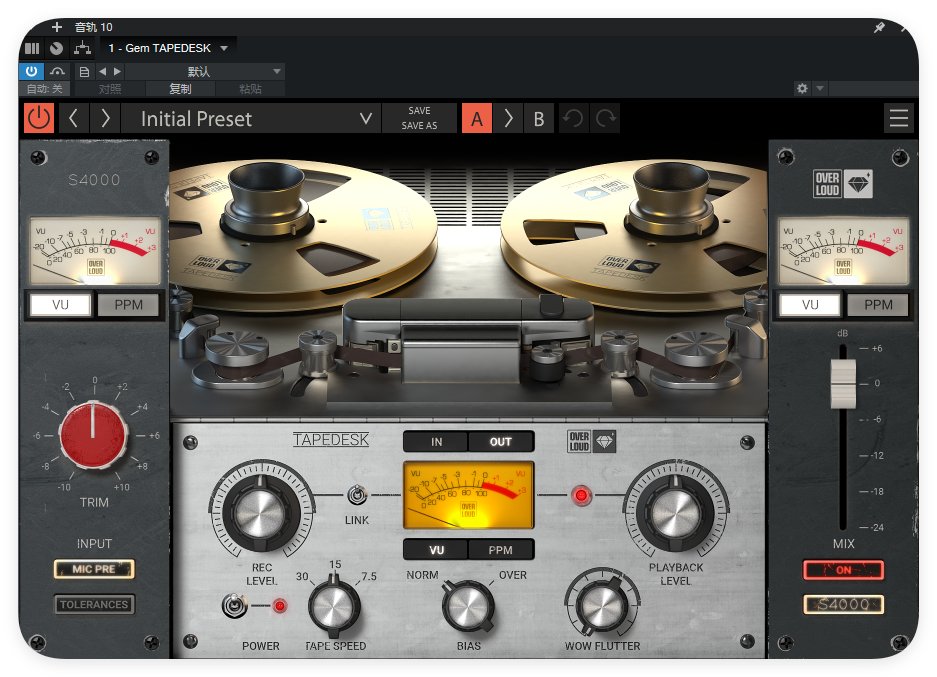This screenshot has width=937, height=677.
Task: Load the next TAPEDESK preset with right chevron
Action: (x=105, y=118)
